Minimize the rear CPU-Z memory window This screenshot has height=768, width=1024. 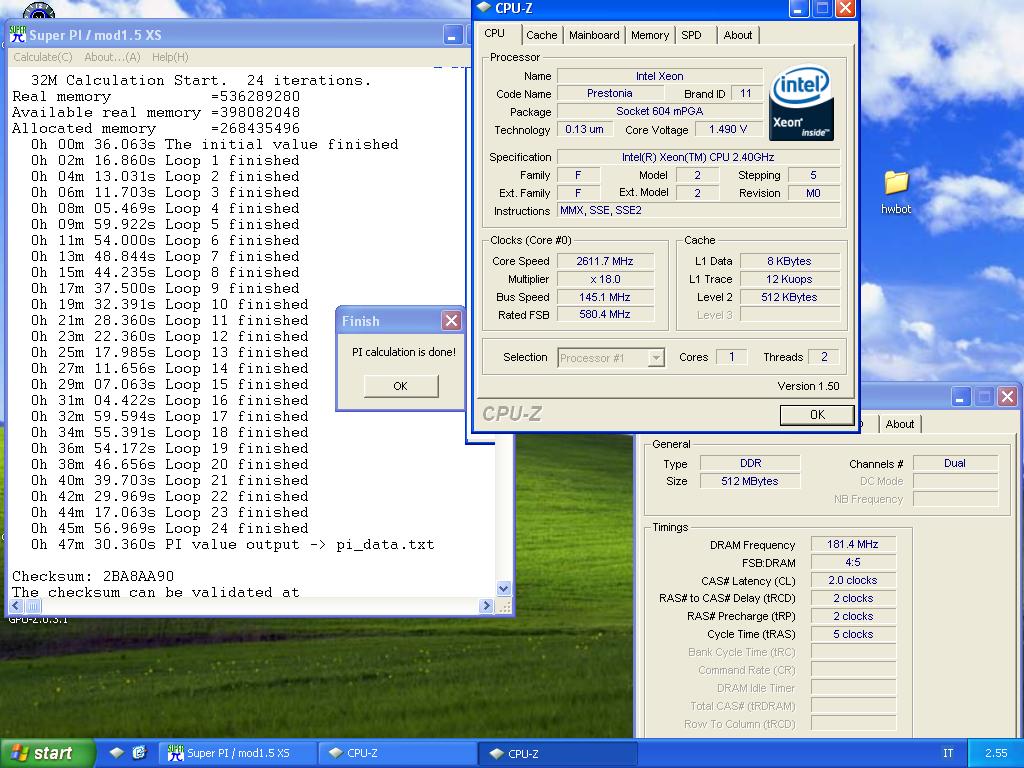(961, 396)
